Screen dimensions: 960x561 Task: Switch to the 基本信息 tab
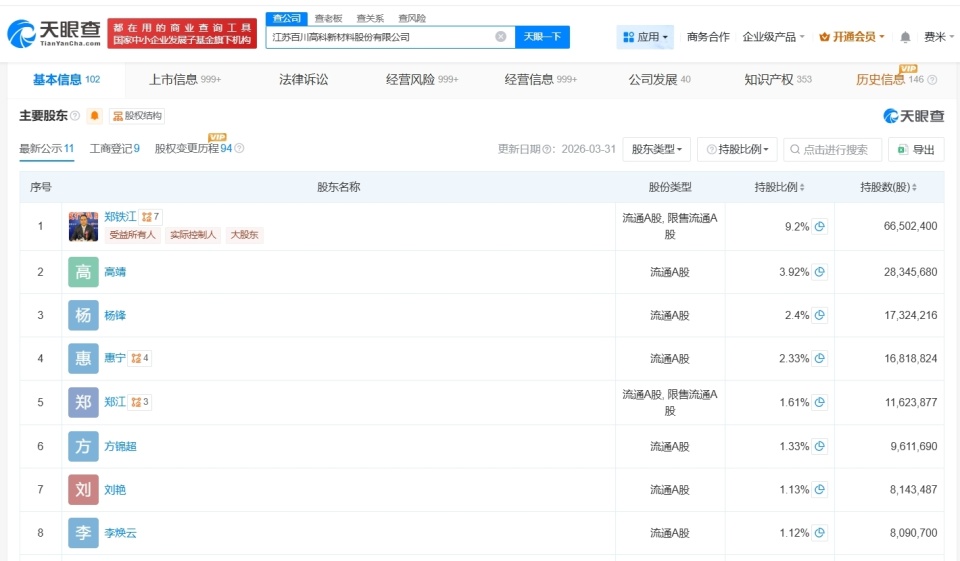[x=66, y=80]
